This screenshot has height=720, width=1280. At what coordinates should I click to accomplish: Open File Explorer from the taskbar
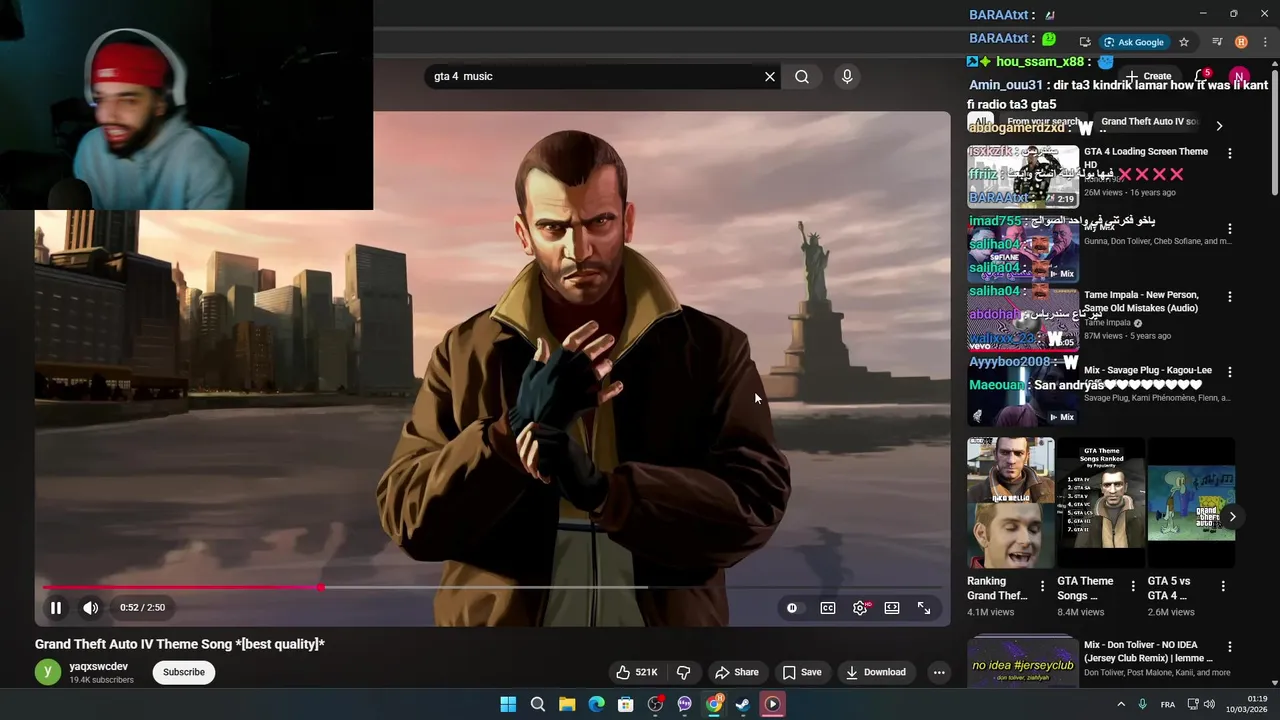pyautogui.click(x=567, y=704)
